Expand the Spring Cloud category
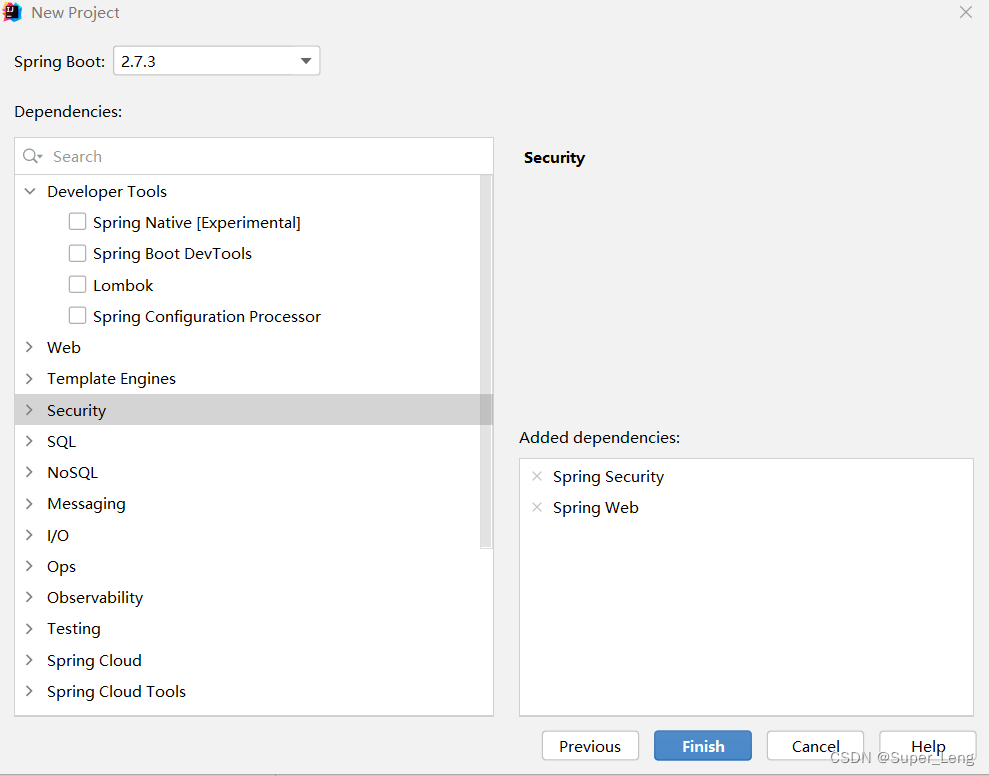 tap(30, 660)
